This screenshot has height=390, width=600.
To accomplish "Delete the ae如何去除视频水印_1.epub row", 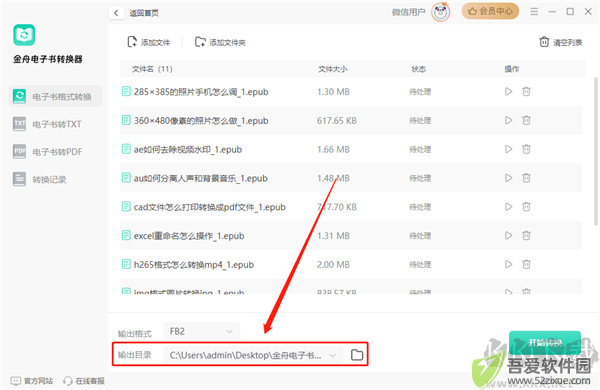I will [527, 149].
